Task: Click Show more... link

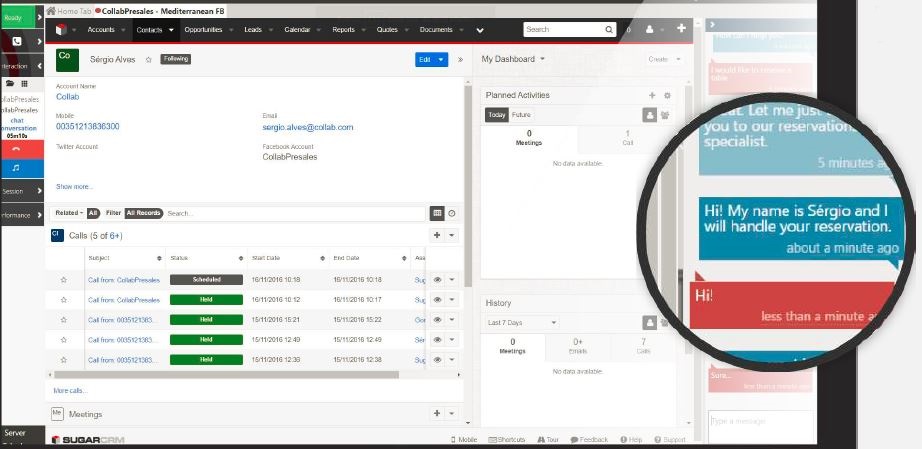Action: click(74, 186)
